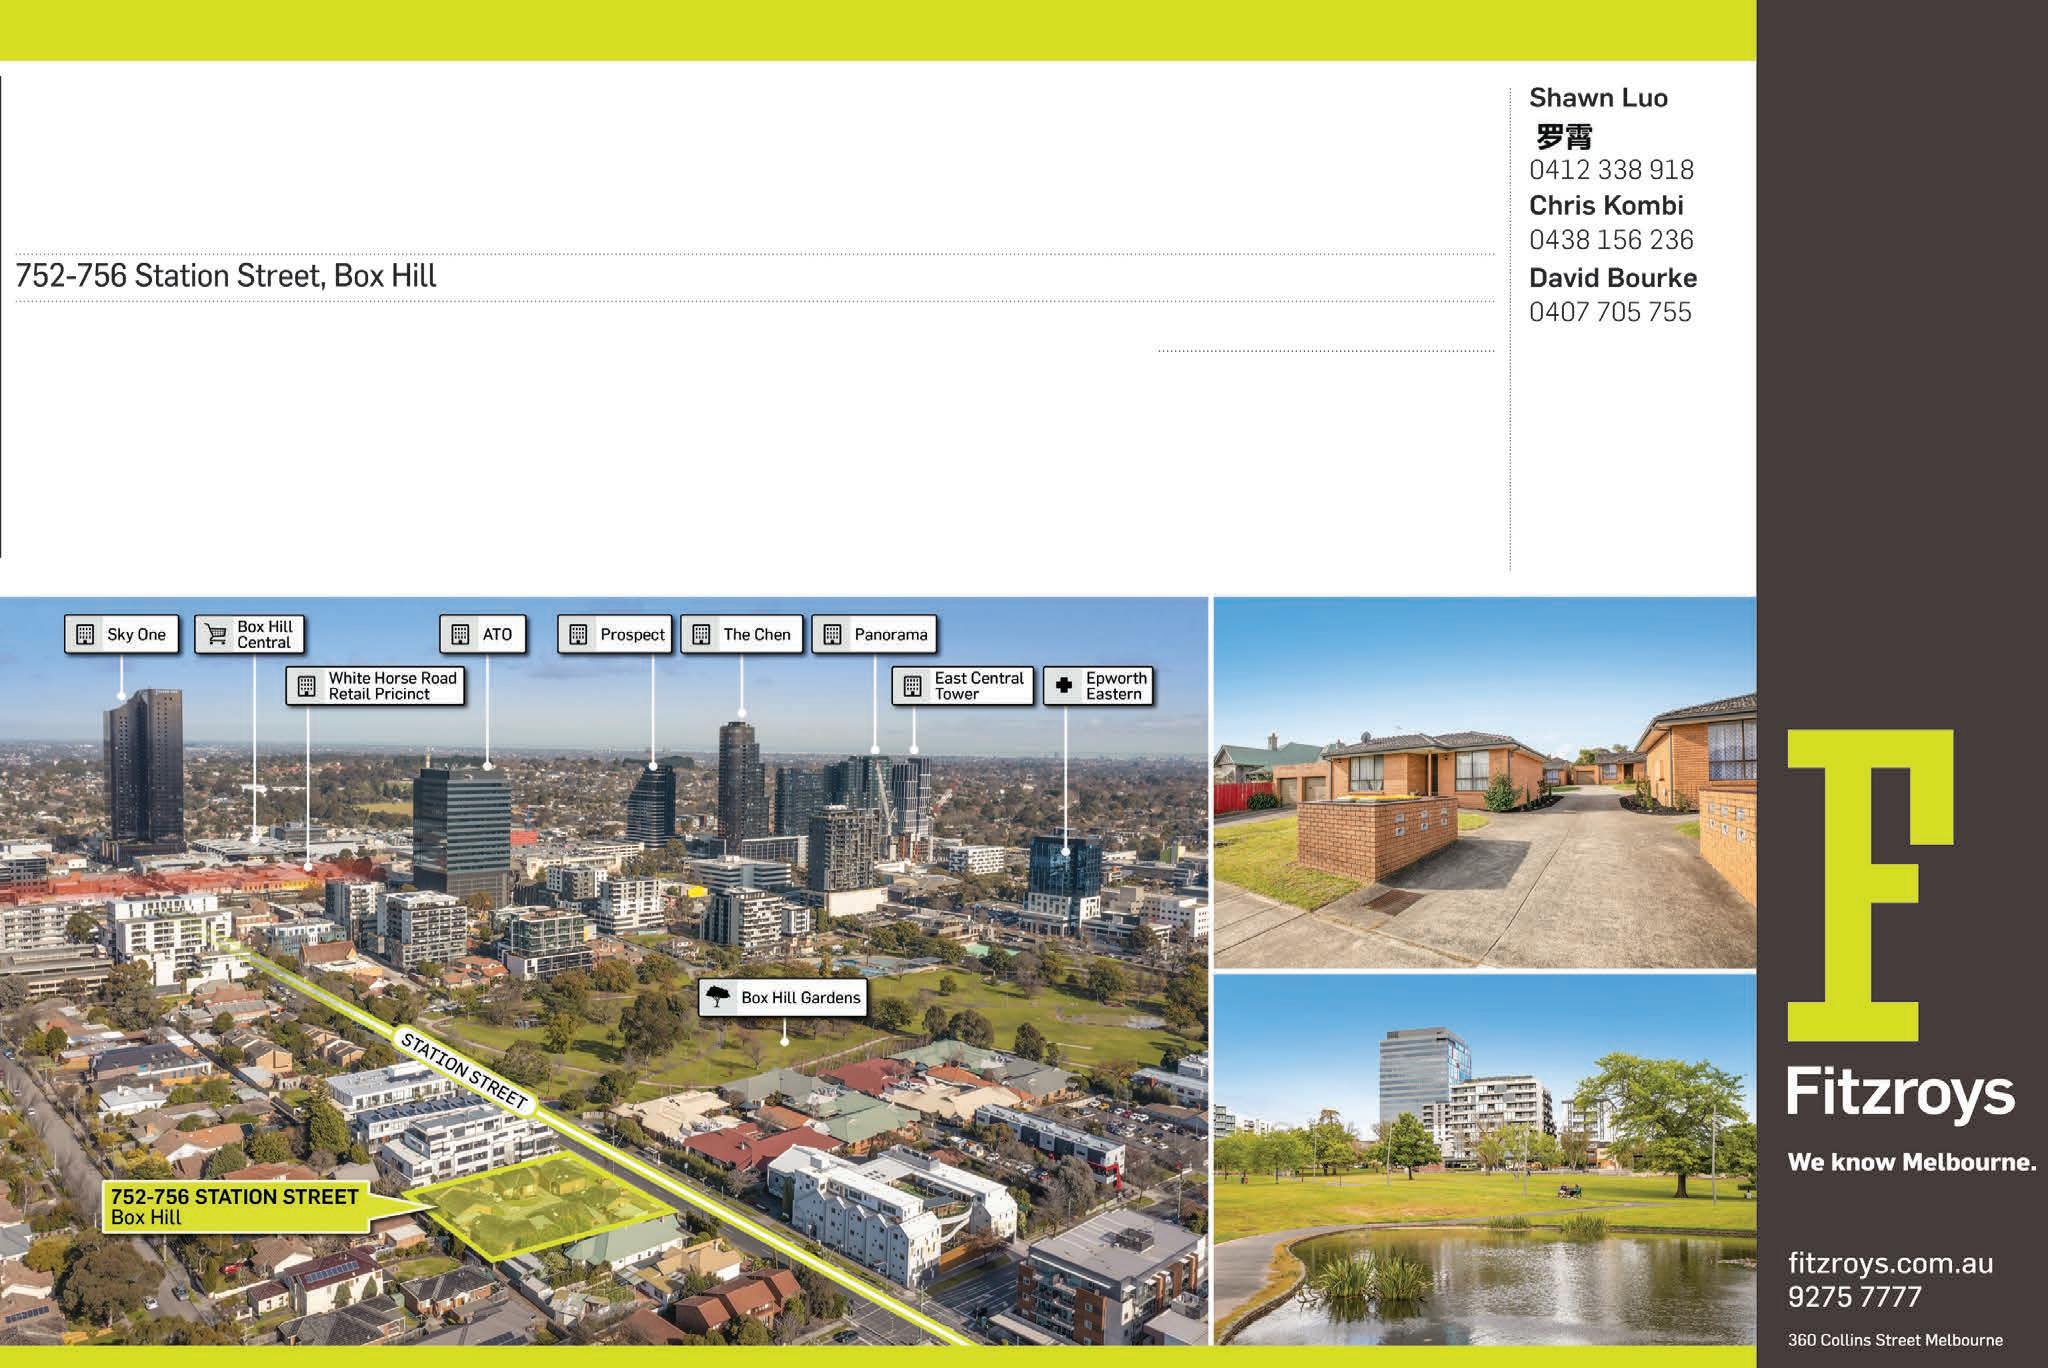The image size is (2048, 1368).
Task: Open the park pond photo
Action: (1485, 1160)
